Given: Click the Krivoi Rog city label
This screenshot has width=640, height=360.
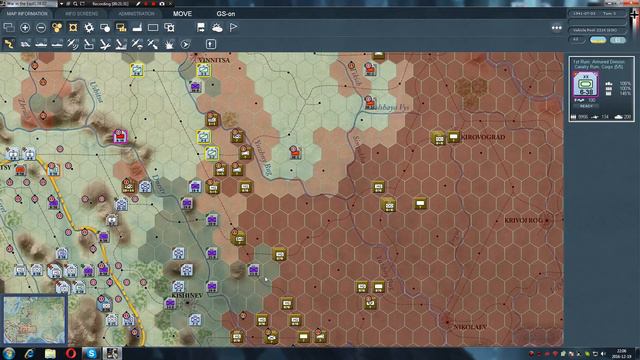Looking at the screenshot, I should pos(523,220).
